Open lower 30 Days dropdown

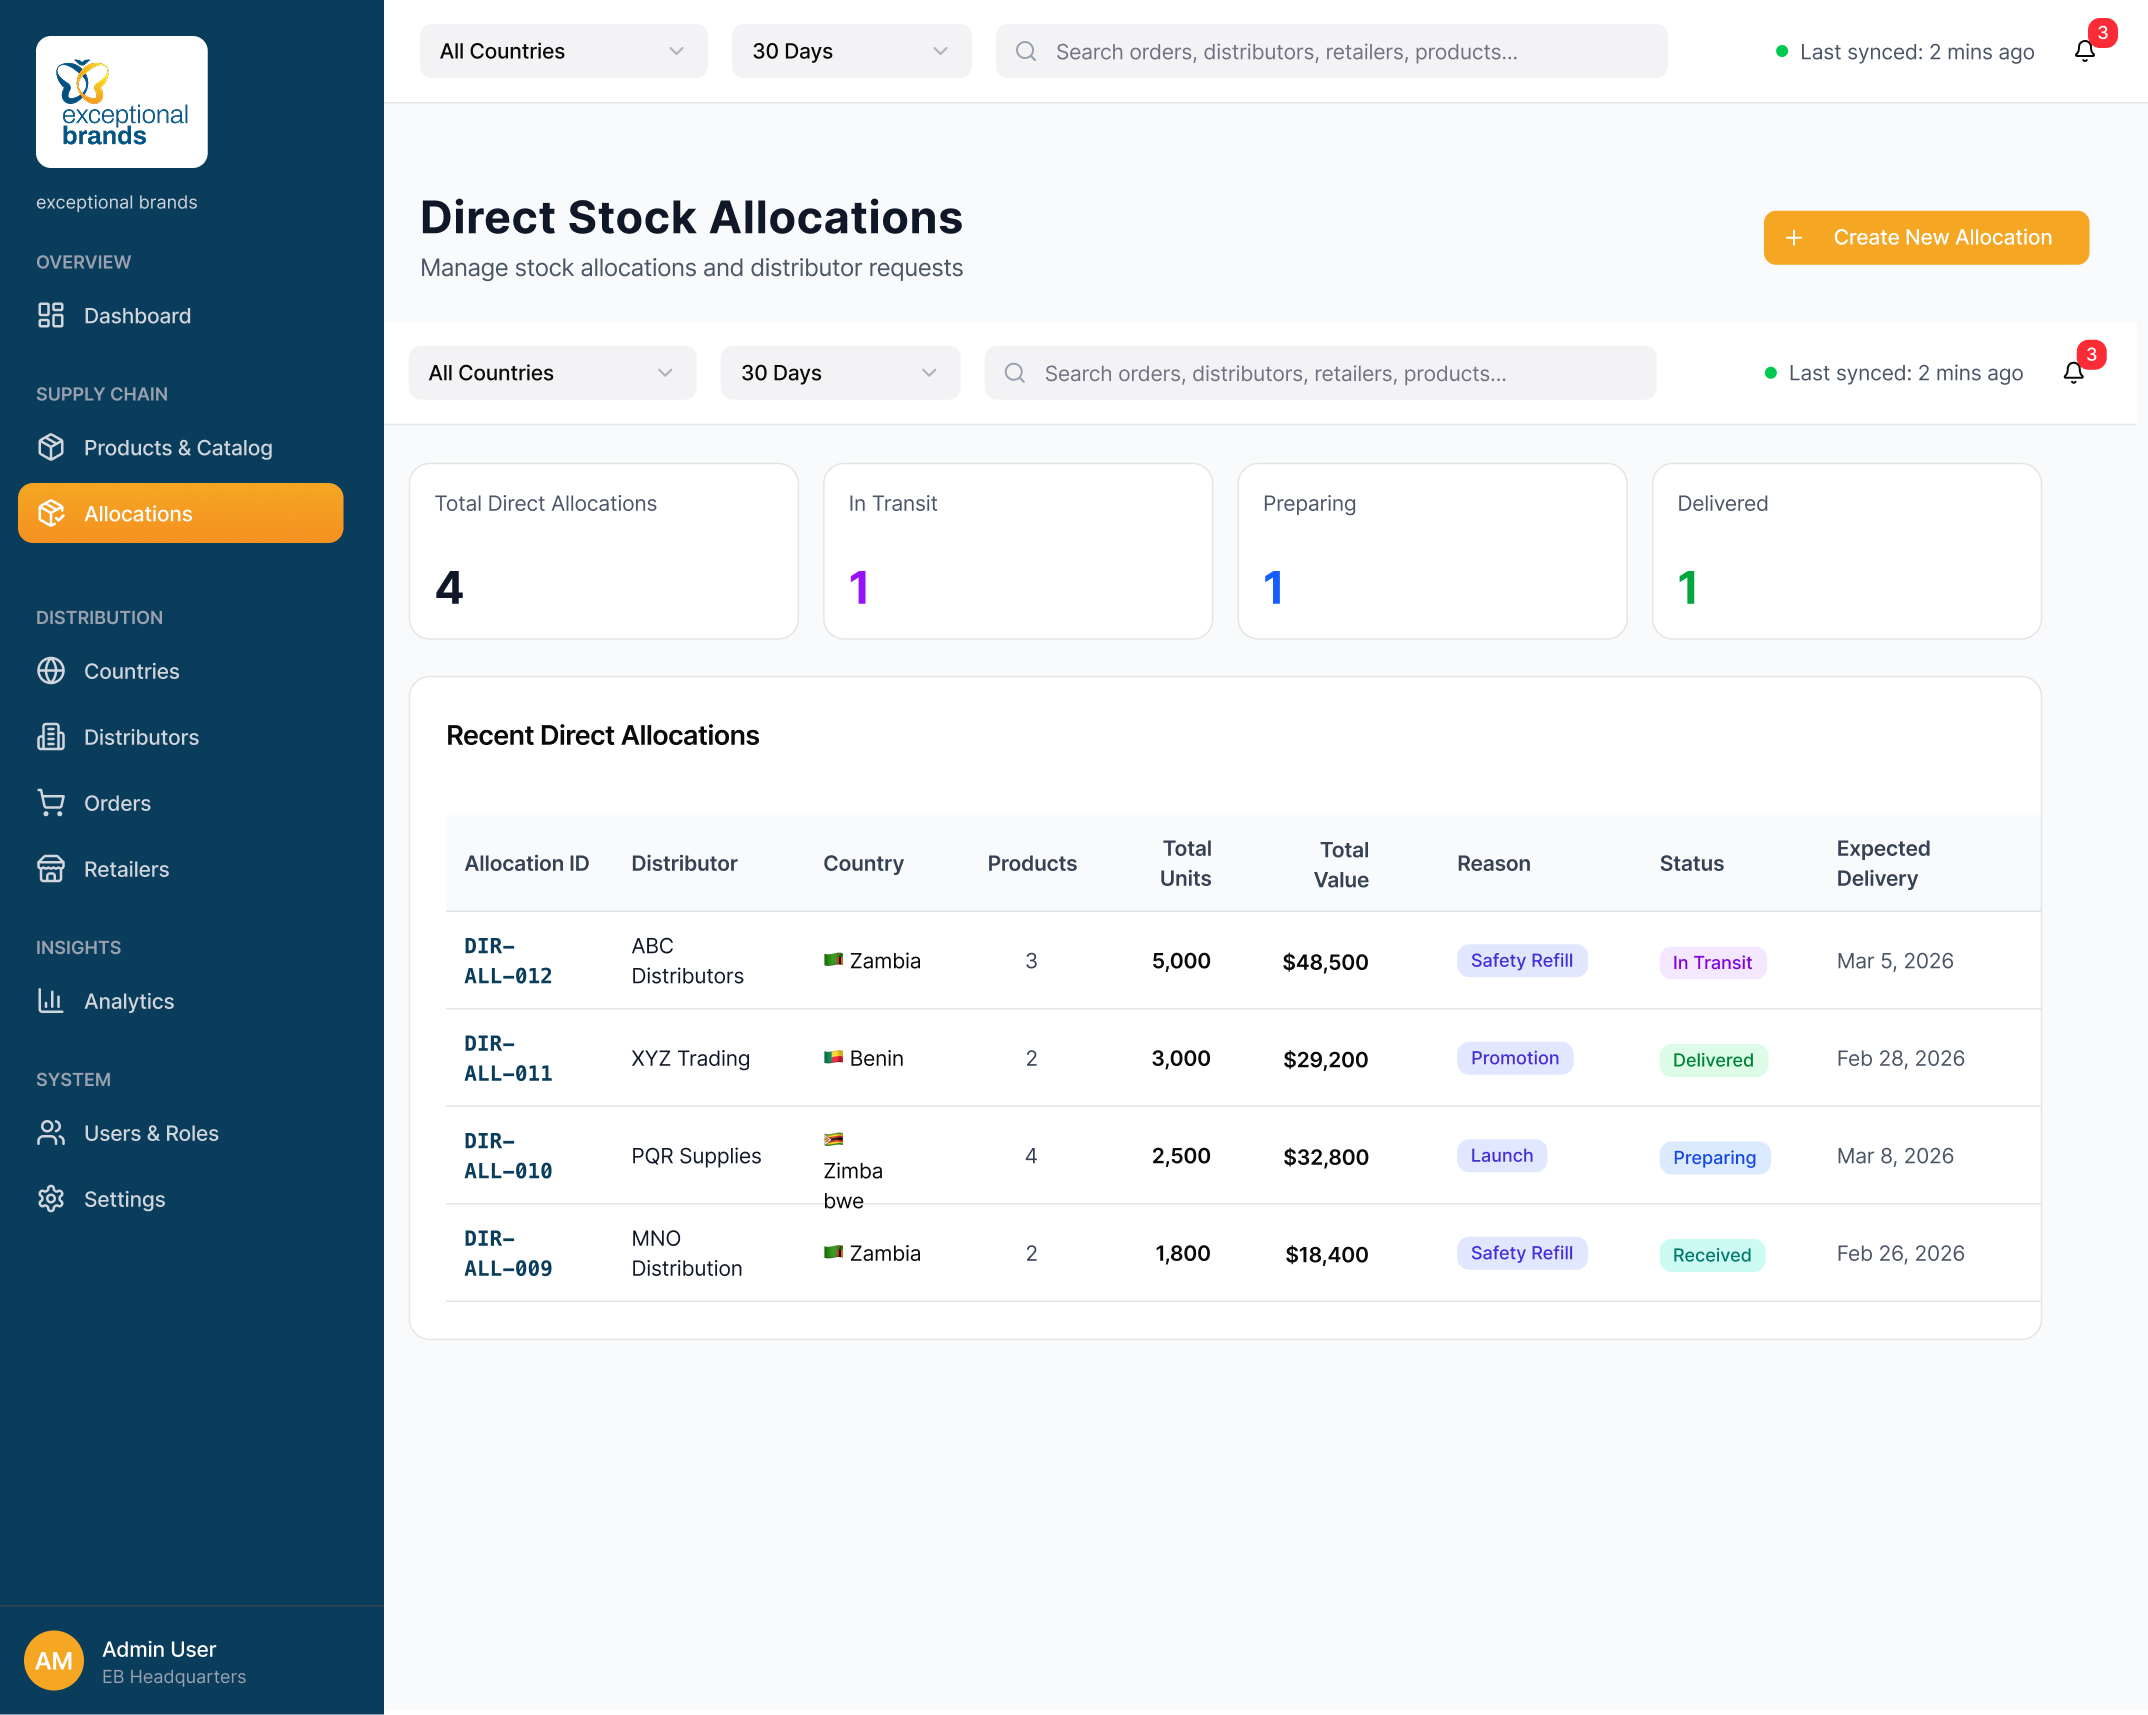(x=841, y=373)
